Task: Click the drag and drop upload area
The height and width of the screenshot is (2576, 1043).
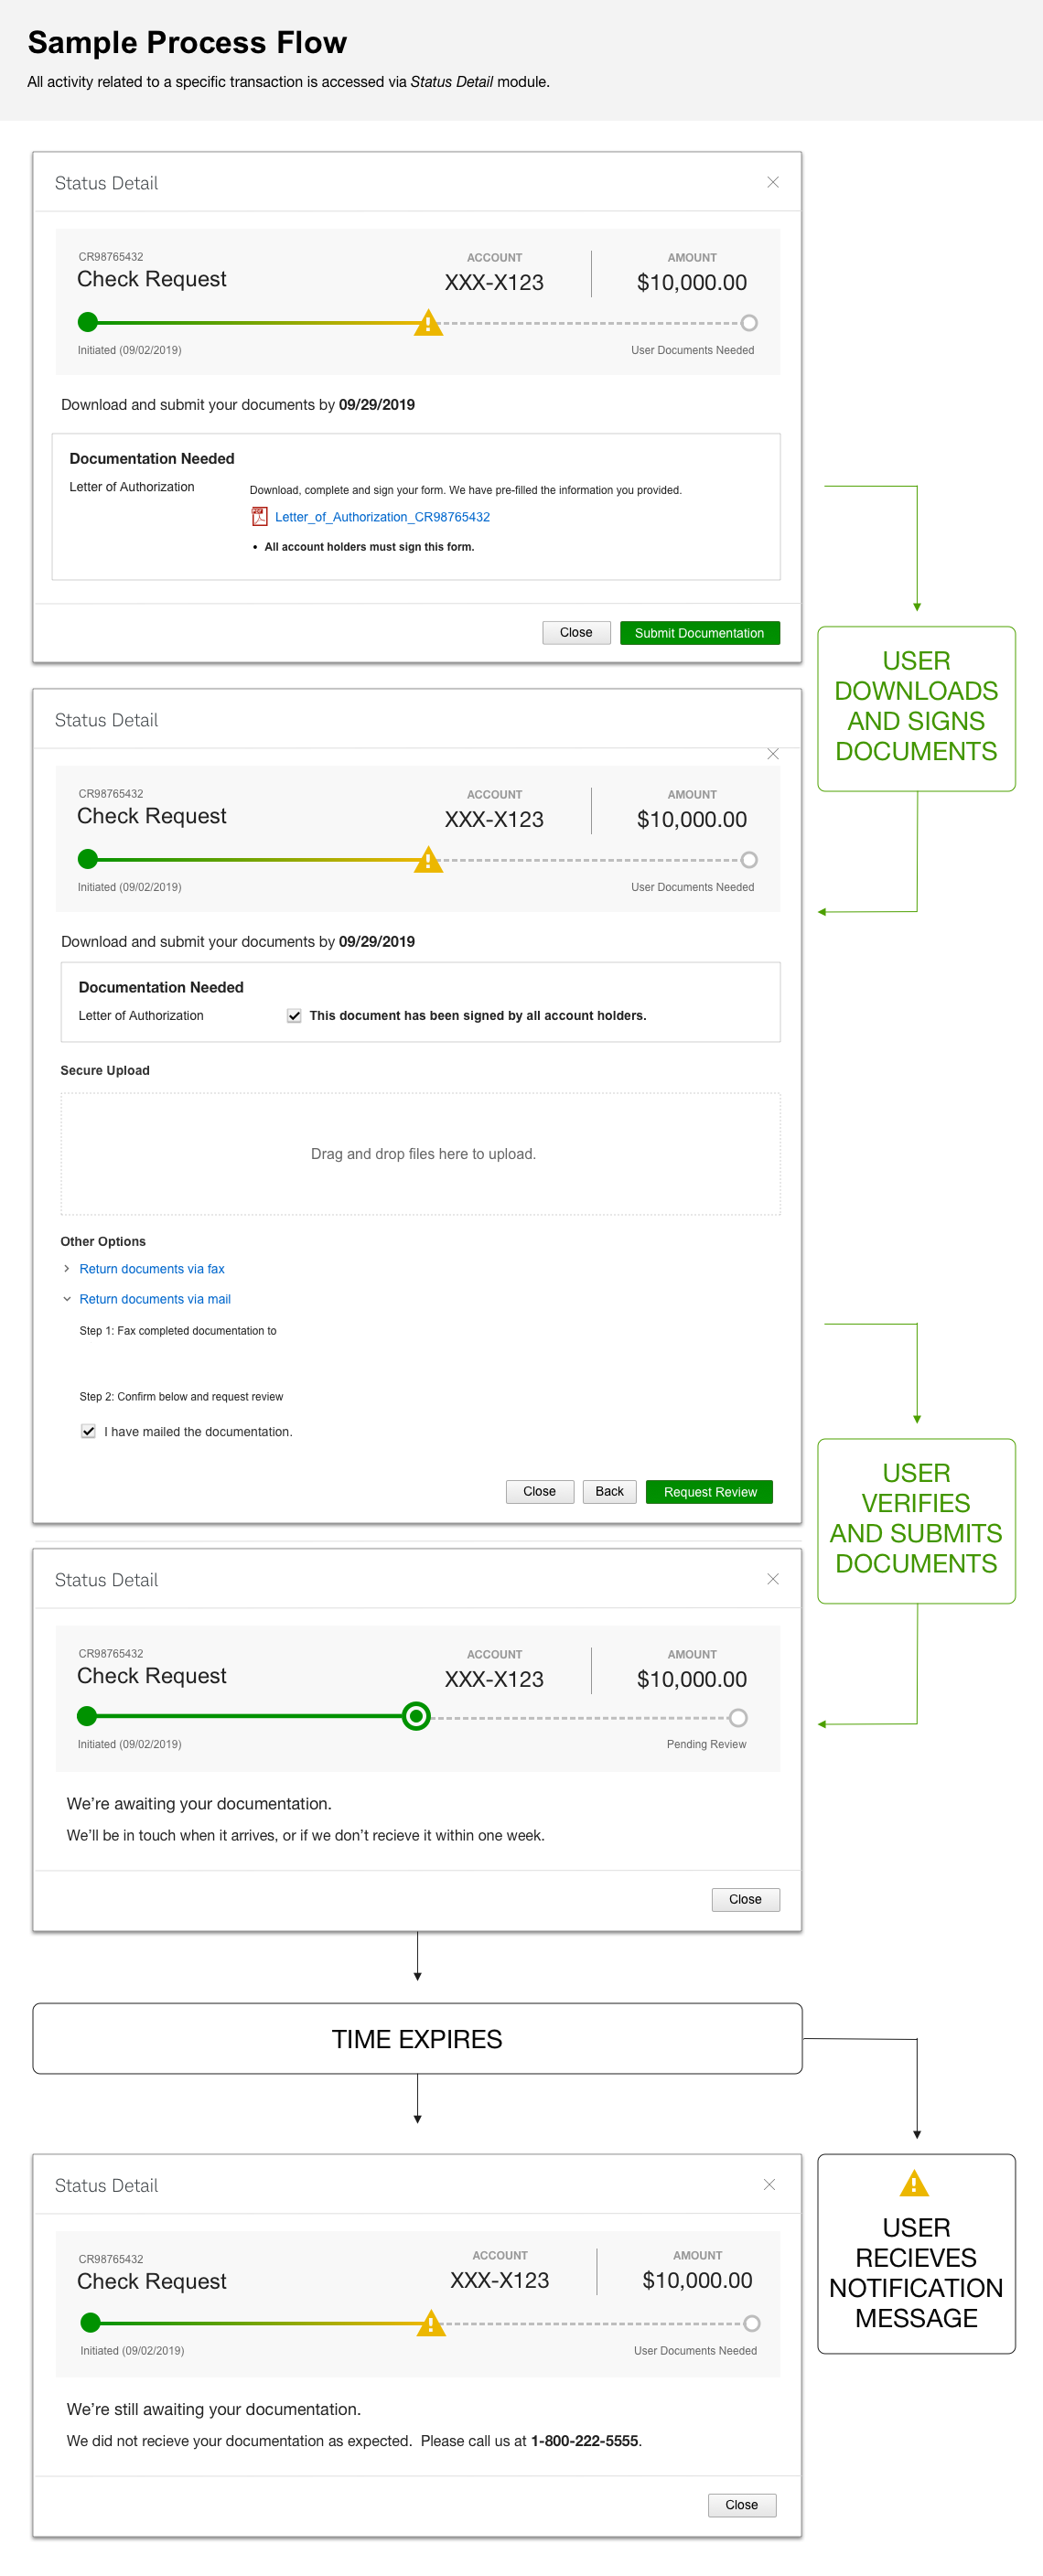Action: pos(421,1154)
